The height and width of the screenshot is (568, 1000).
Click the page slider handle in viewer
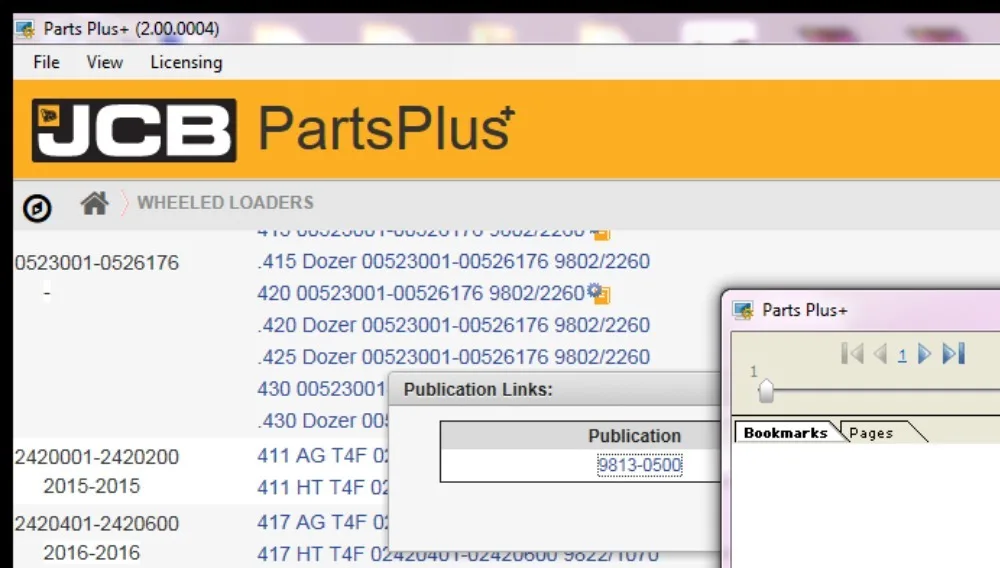coord(766,391)
